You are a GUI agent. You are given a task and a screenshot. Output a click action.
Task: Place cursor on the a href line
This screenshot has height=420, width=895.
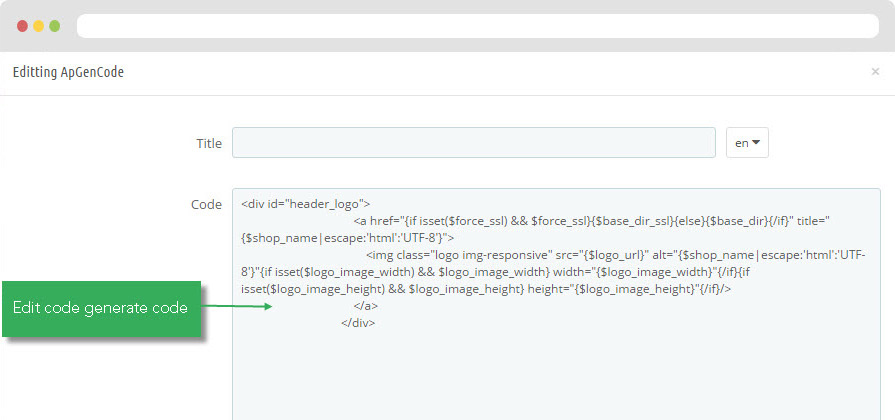click(590, 221)
